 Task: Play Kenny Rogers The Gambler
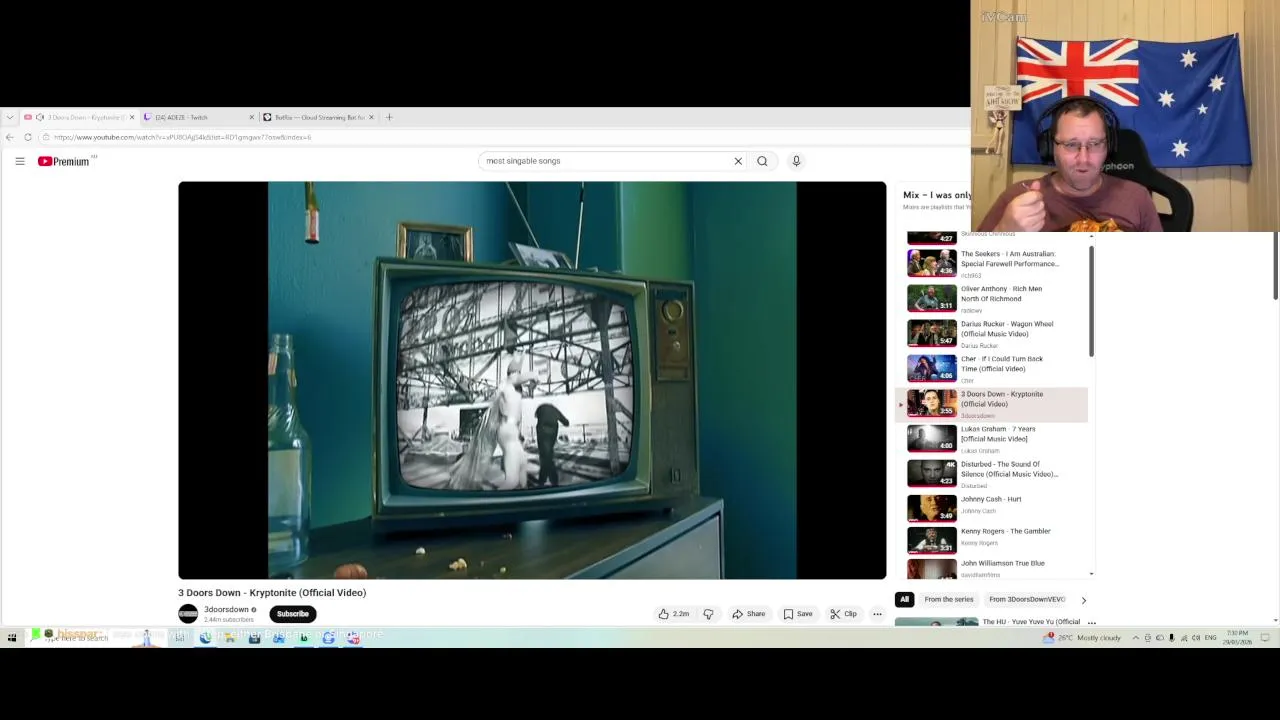pos(992,540)
